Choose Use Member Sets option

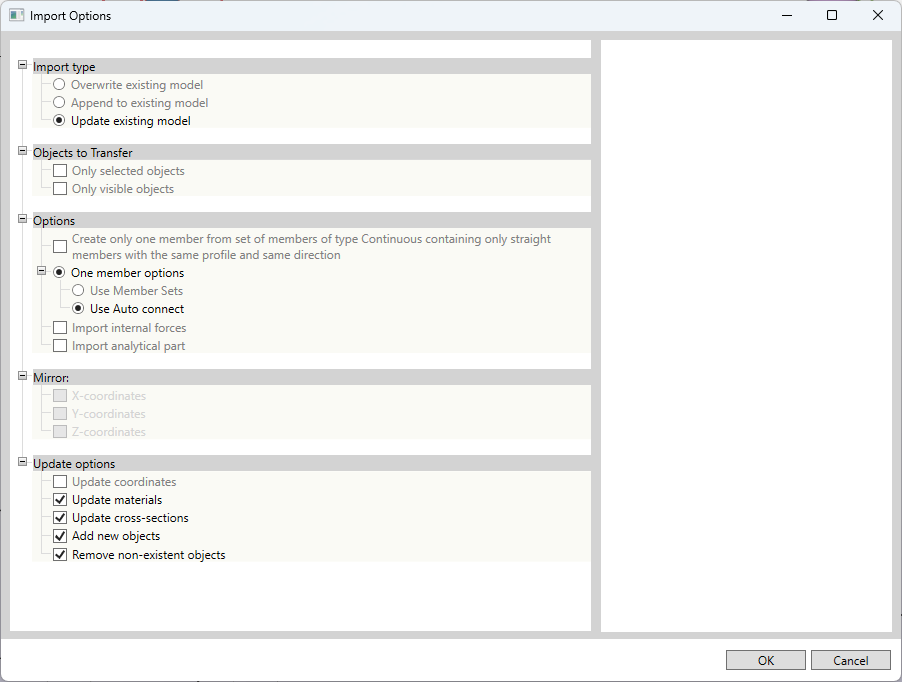click(x=78, y=291)
